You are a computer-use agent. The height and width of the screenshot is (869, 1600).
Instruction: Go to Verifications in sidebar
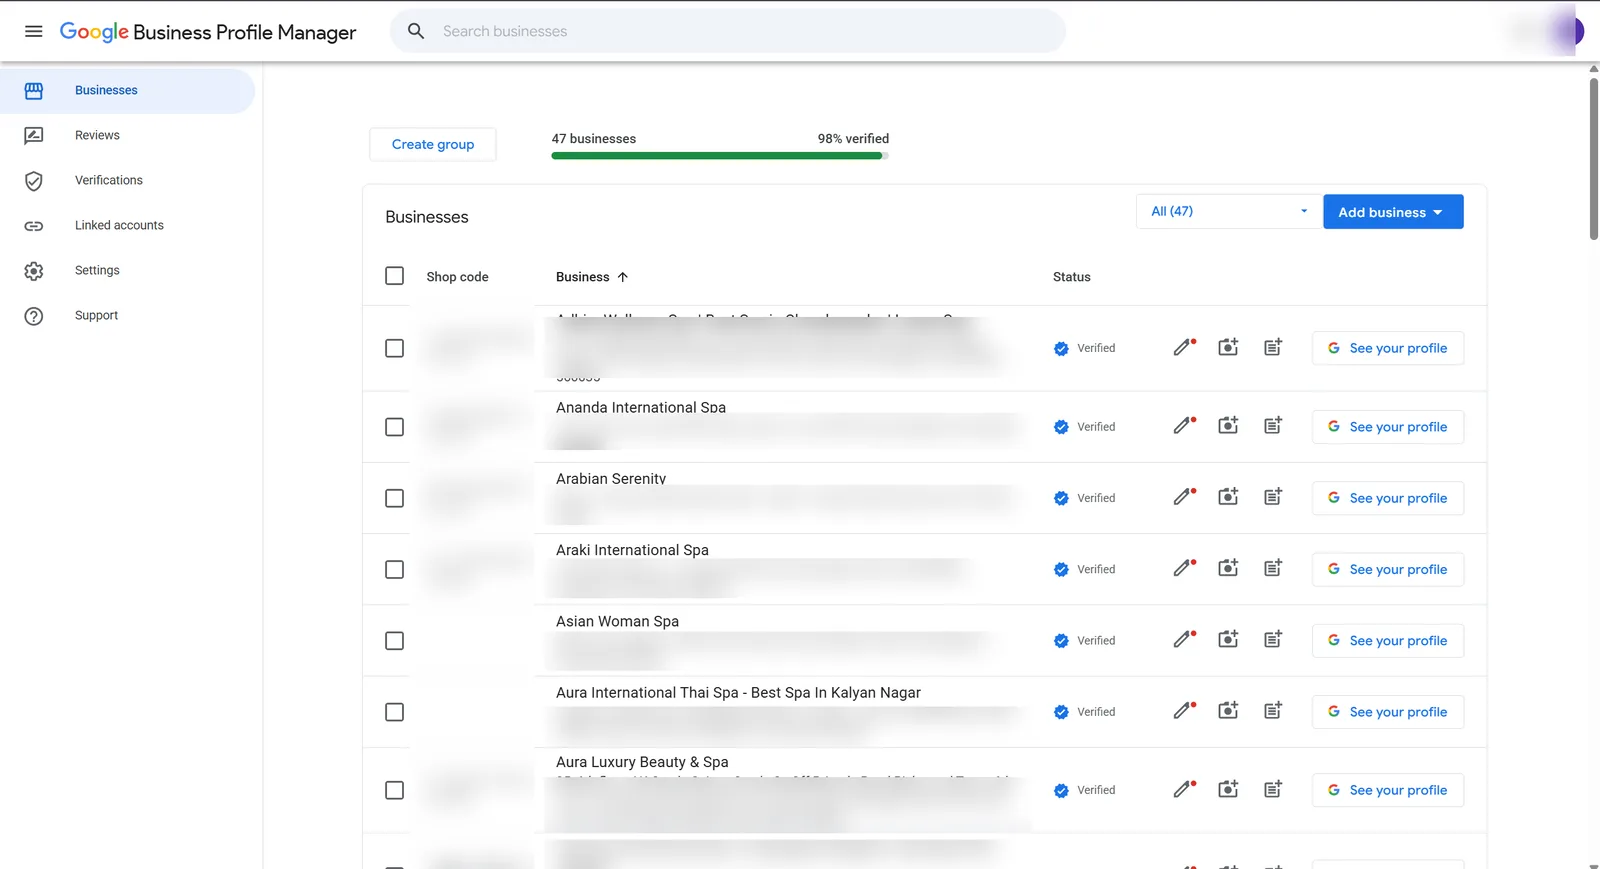pyautogui.click(x=108, y=181)
